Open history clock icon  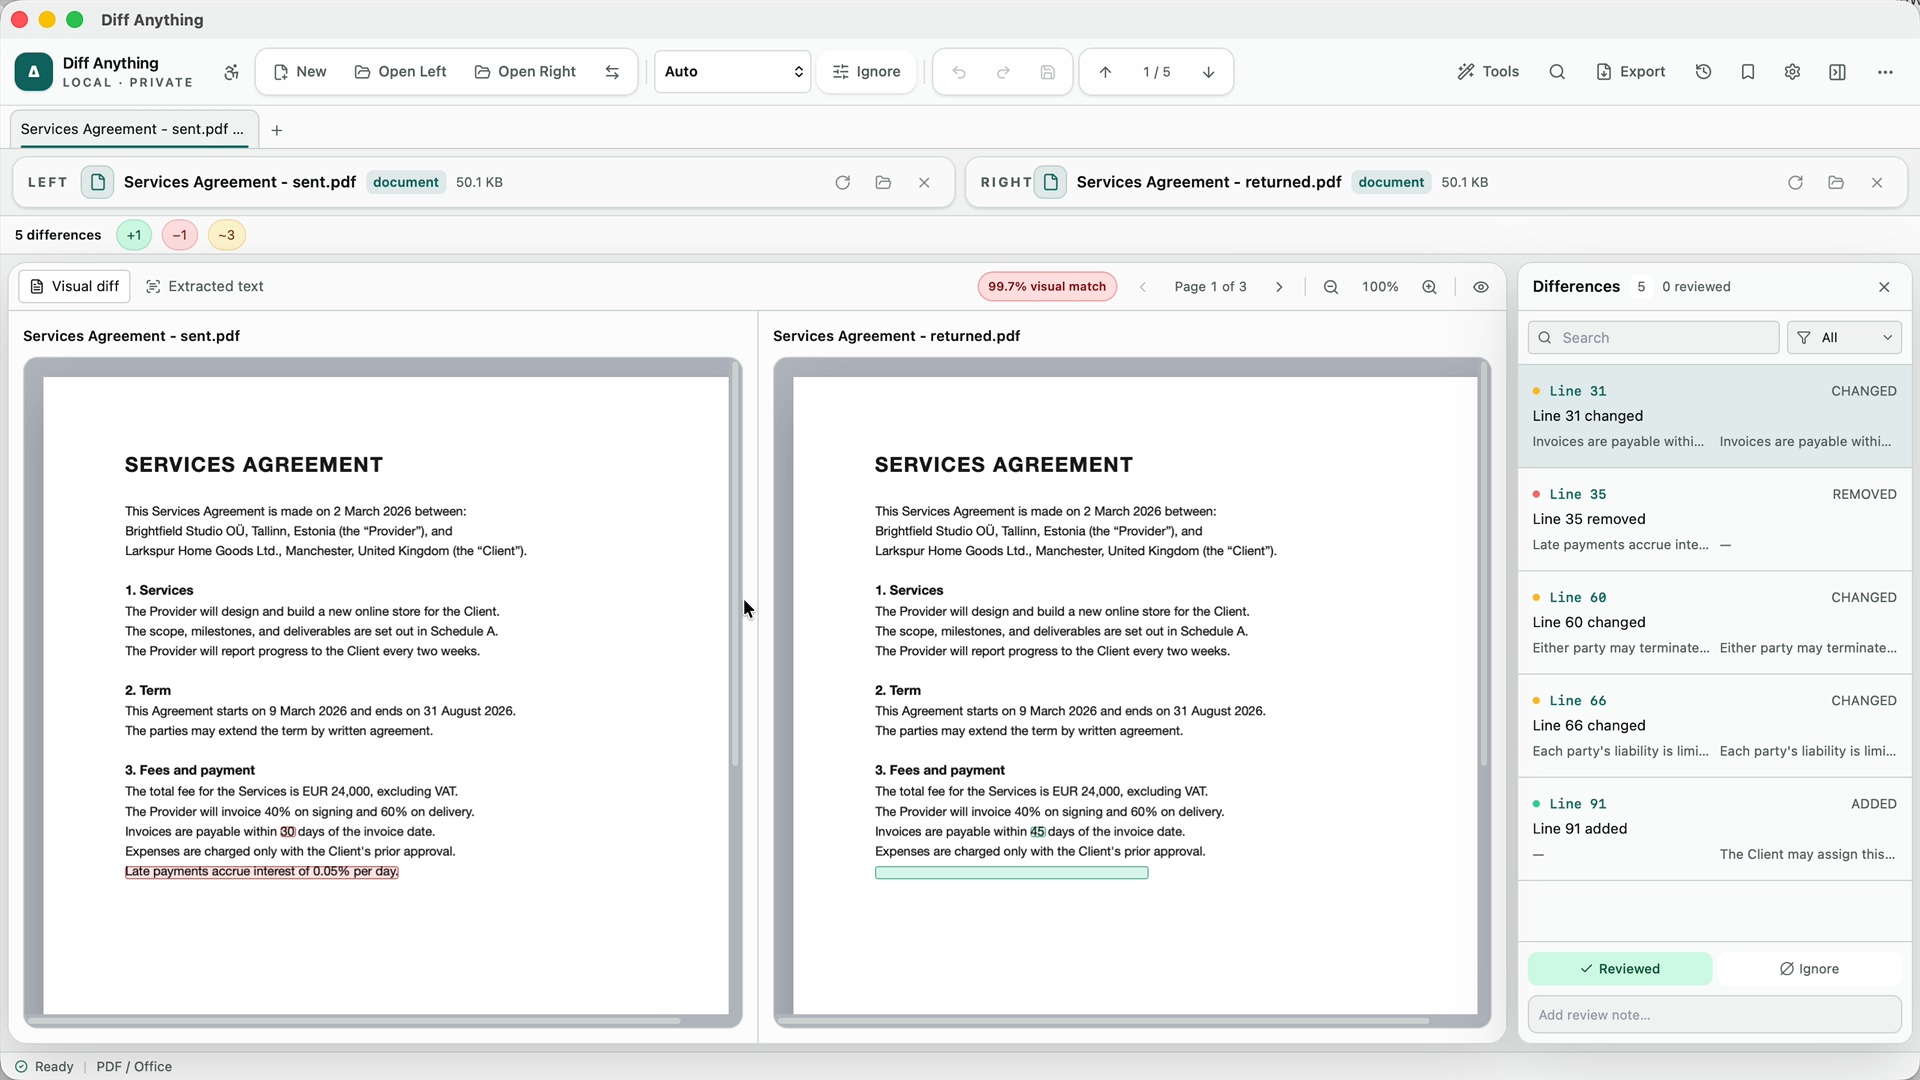tap(1704, 72)
